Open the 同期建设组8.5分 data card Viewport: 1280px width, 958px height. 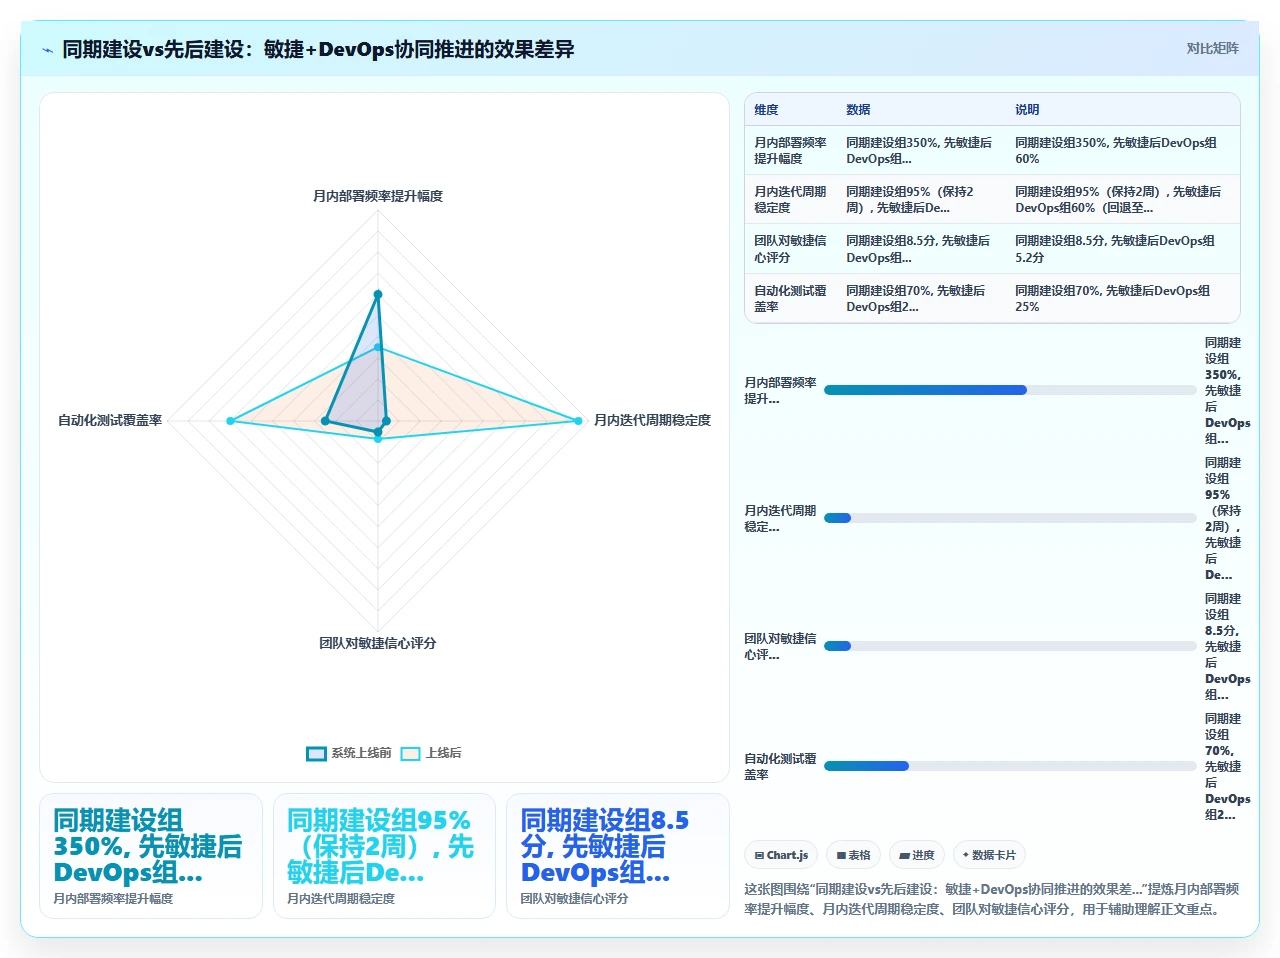click(x=618, y=856)
